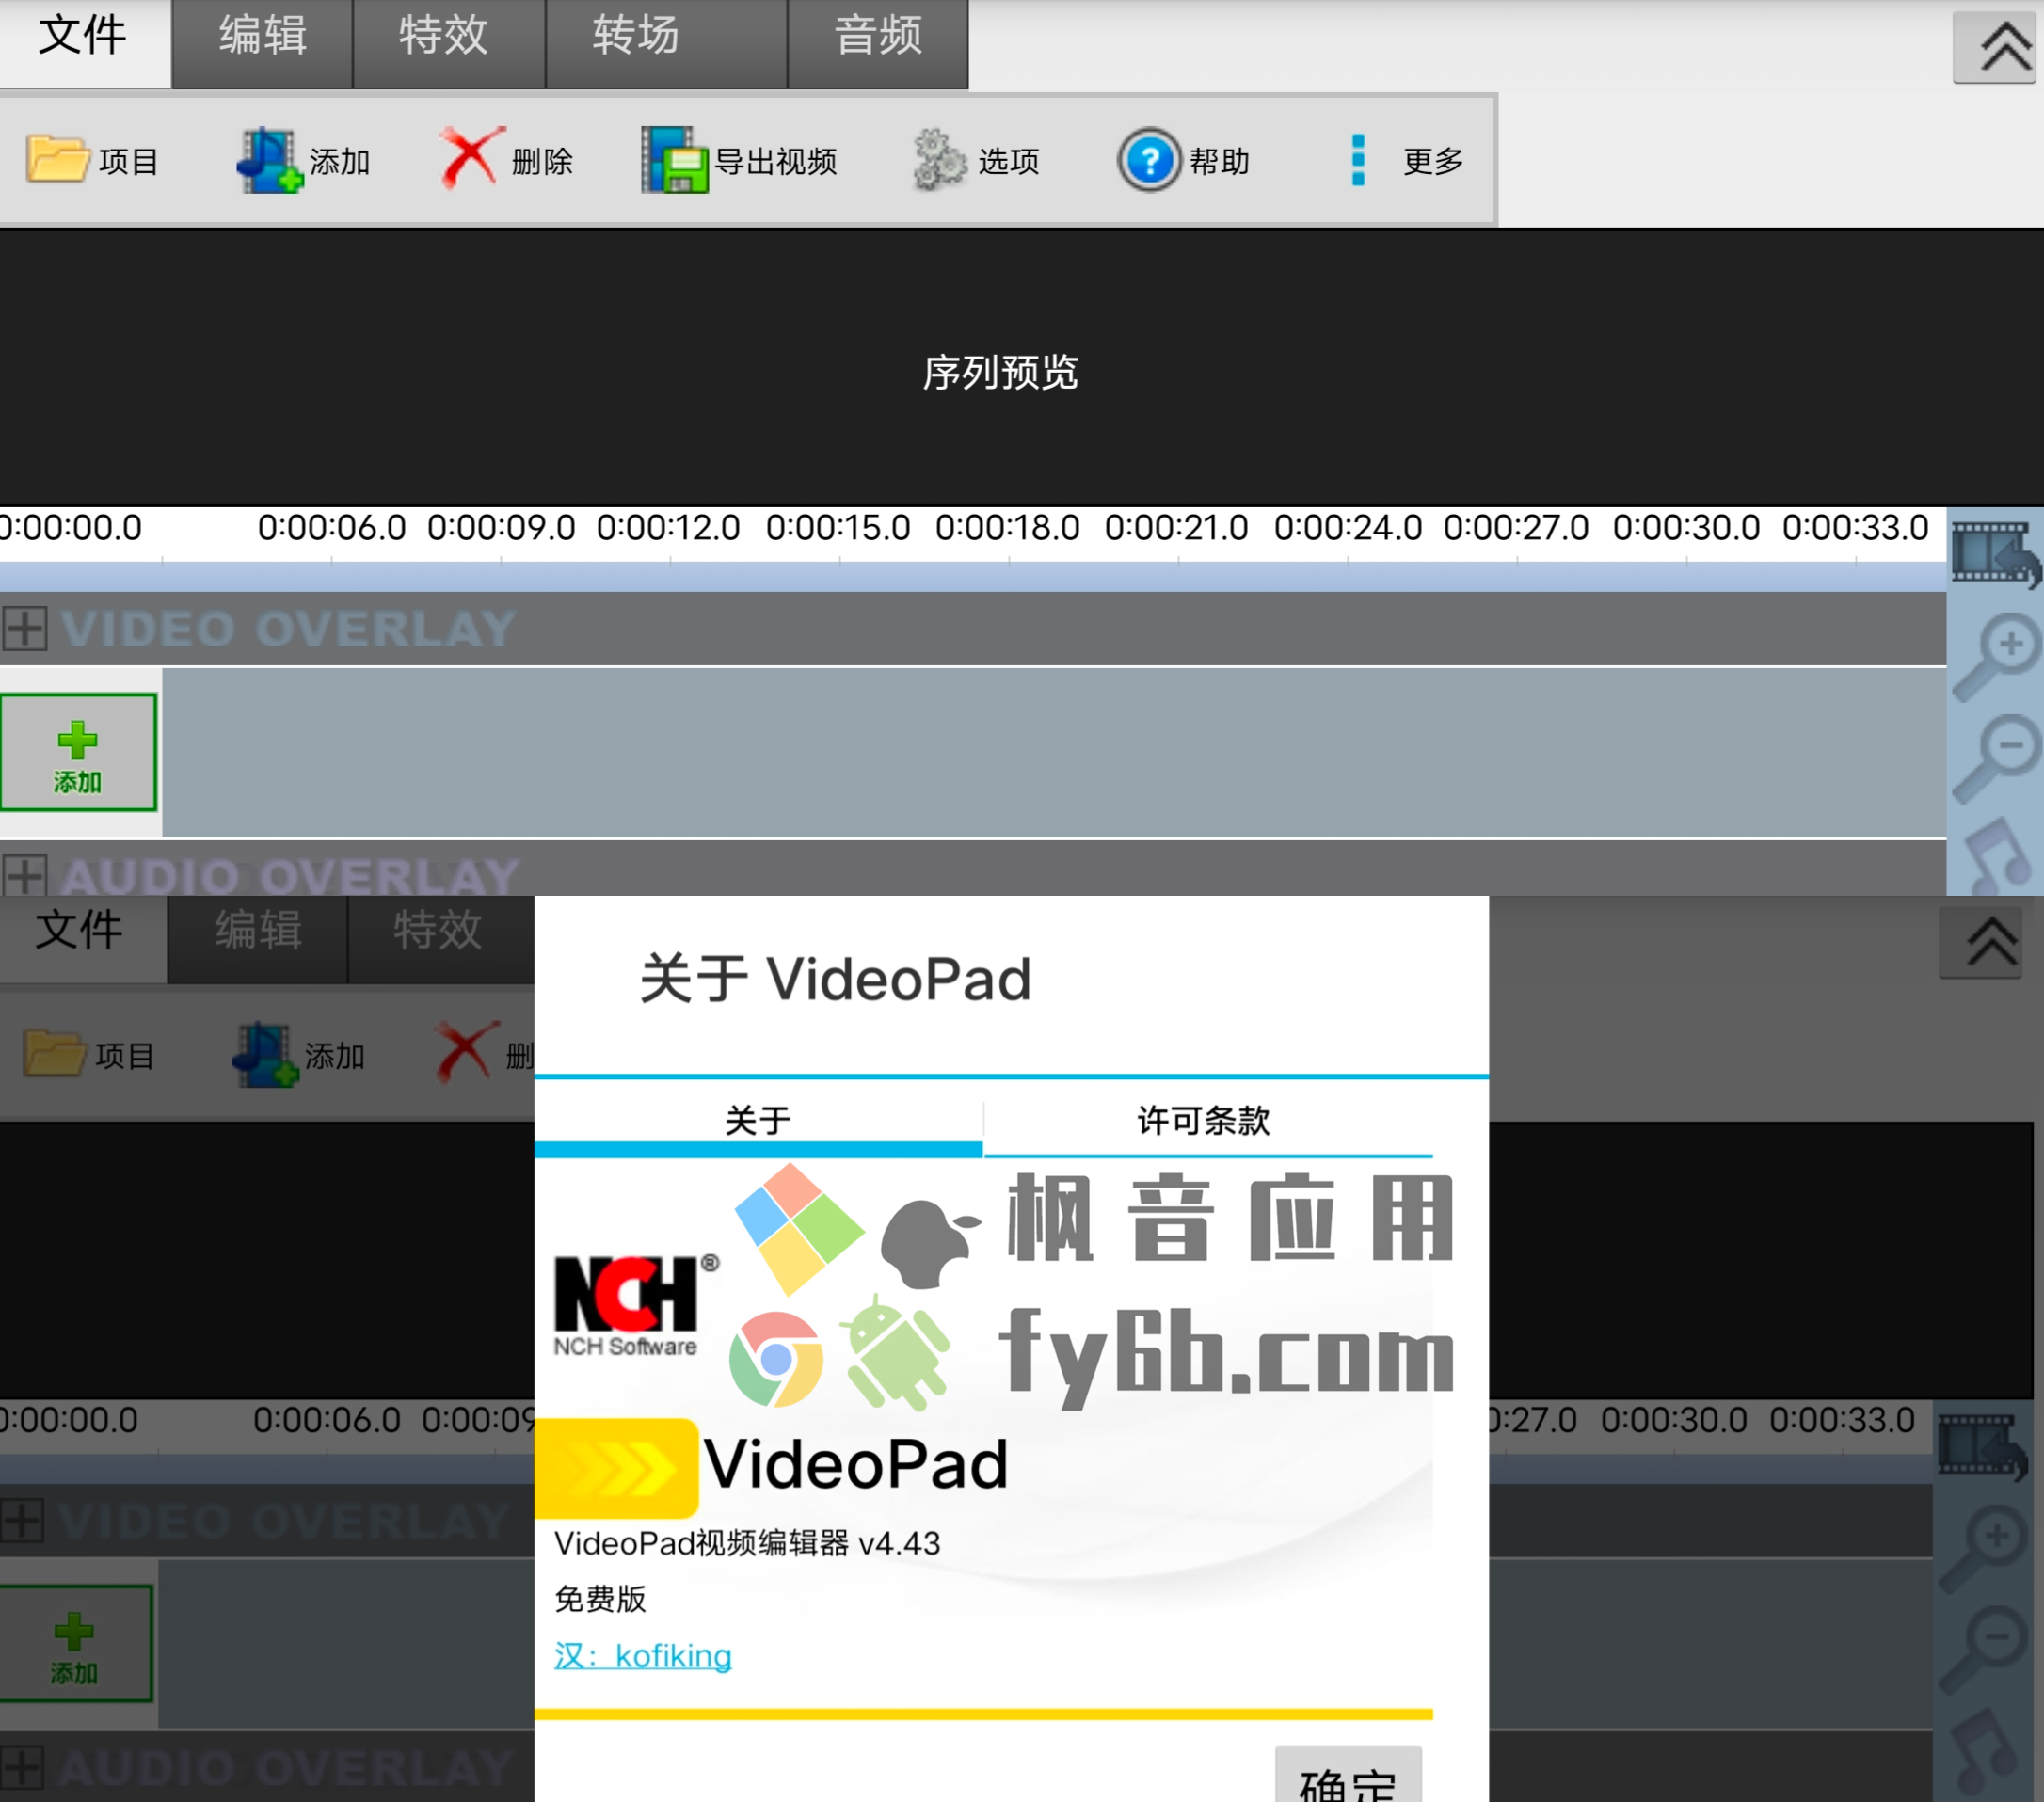This screenshot has width=2044, height=1802.
Task: Expand AUDIO OVERLAY track in bottom window
Action: (22, 1768)
